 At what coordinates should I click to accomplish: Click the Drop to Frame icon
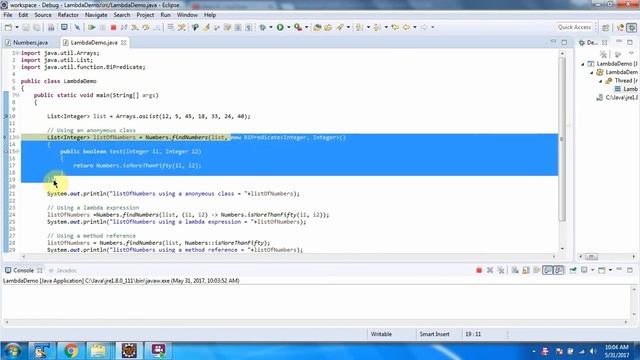click(171, 27)
